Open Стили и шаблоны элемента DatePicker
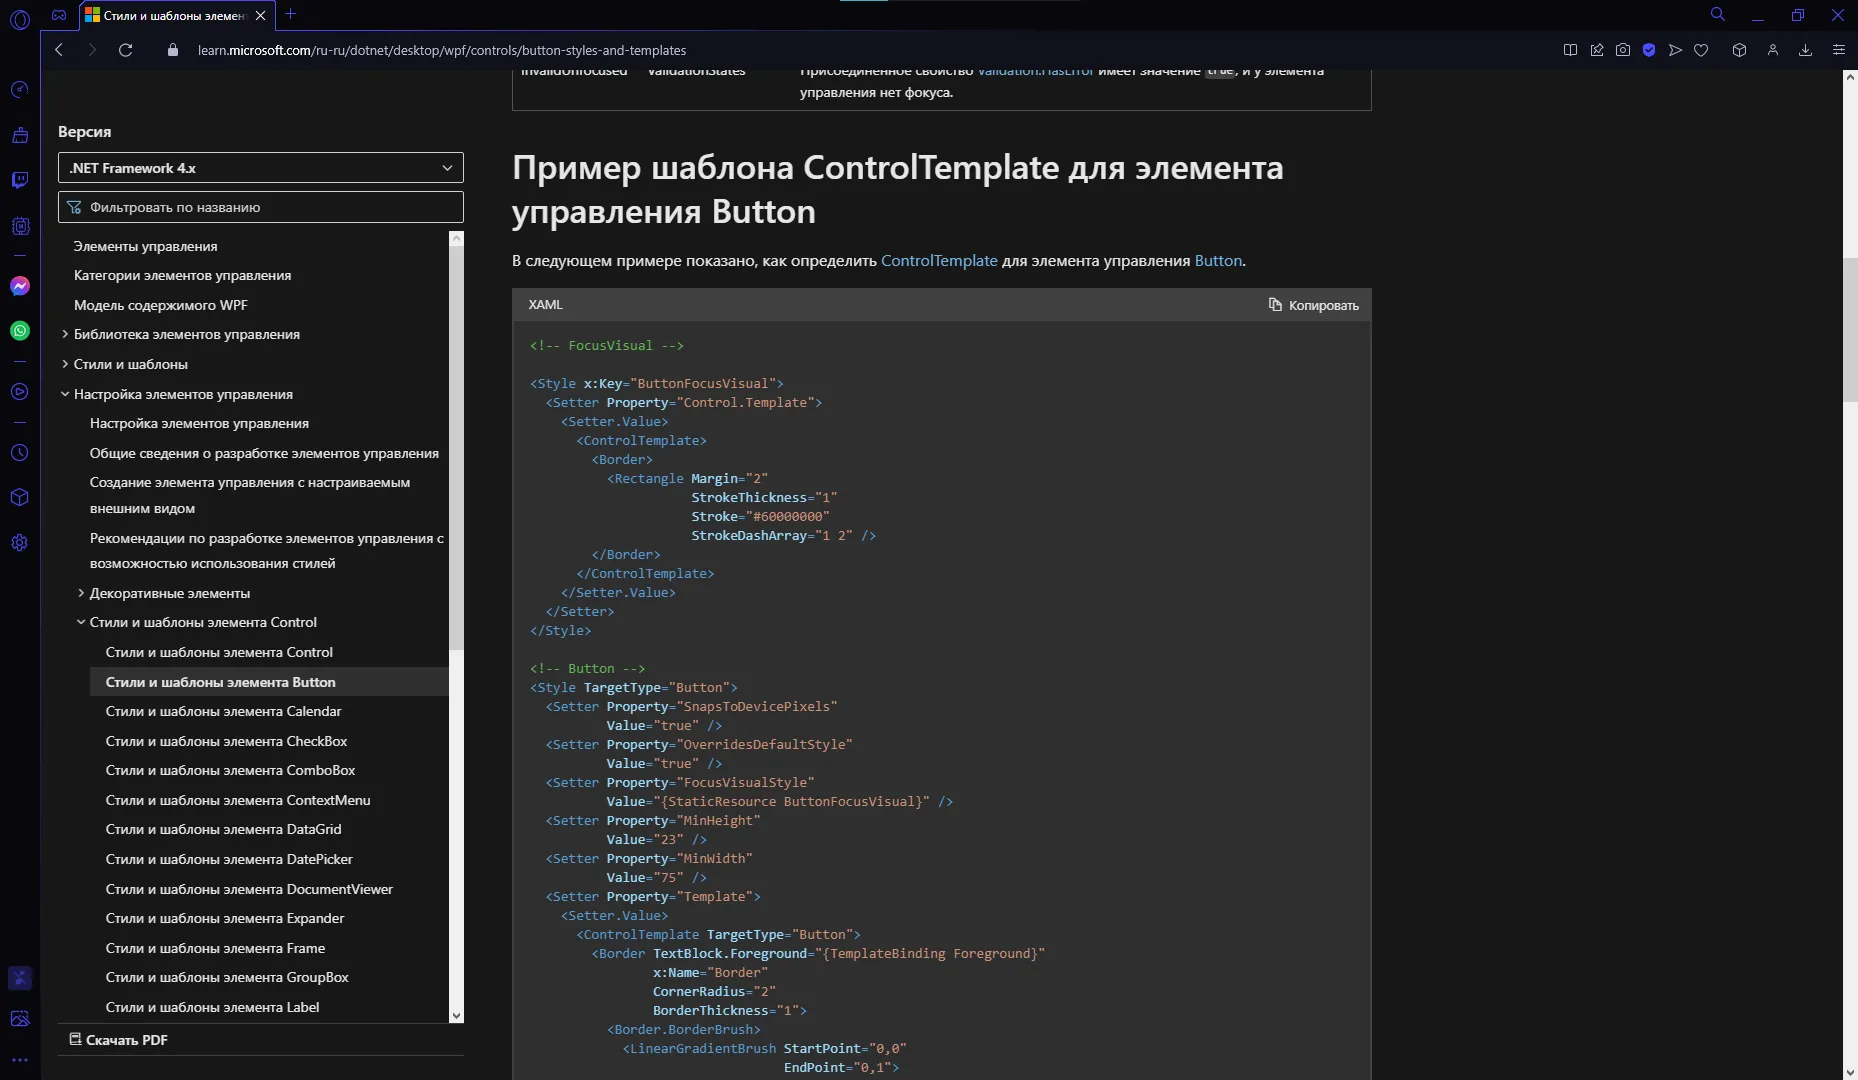Screen dimensions: 1858x1080 tap(229, 859)
